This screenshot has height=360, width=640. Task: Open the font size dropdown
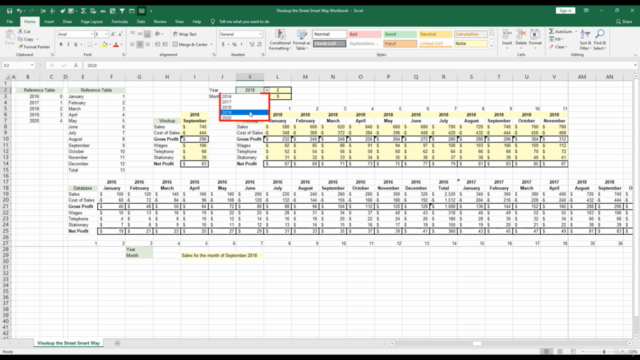pos(107,34)
